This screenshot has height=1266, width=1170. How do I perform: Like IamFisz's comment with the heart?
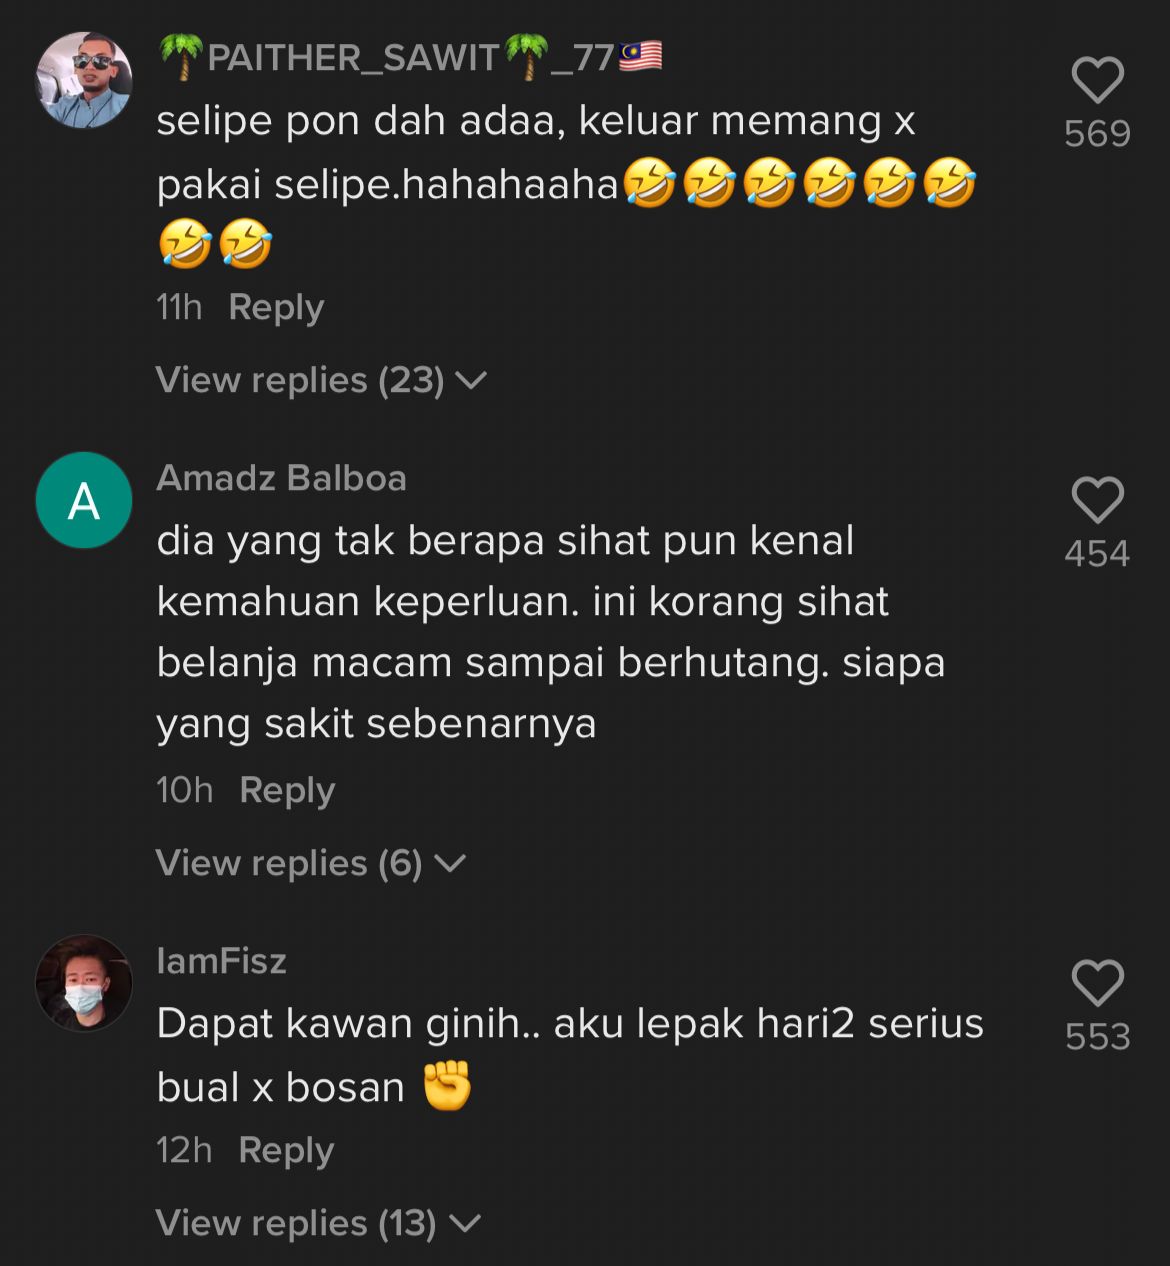pos(1097,982)
